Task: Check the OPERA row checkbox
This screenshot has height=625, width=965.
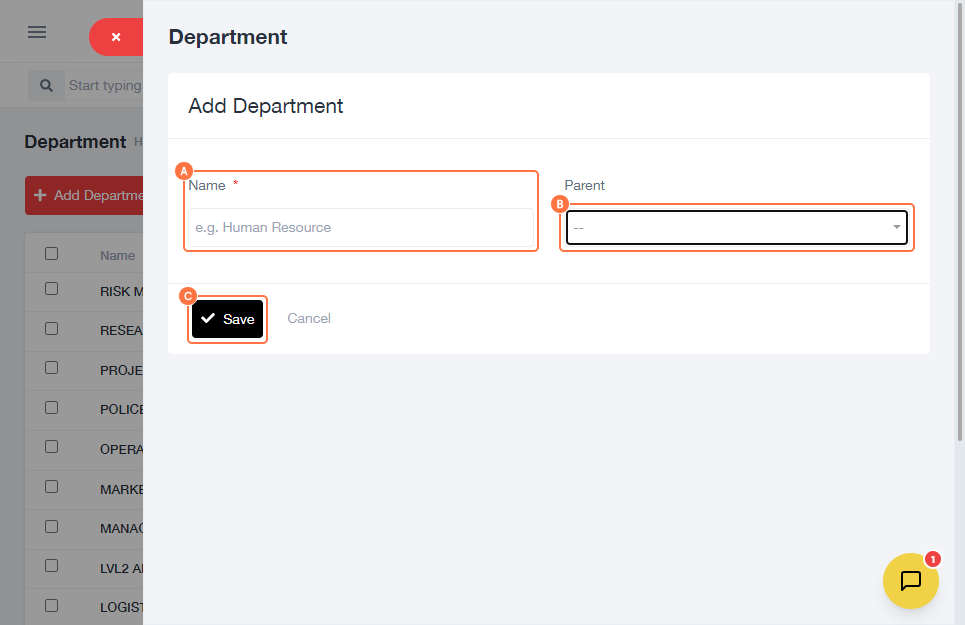Action: click(x=51, y=447)
